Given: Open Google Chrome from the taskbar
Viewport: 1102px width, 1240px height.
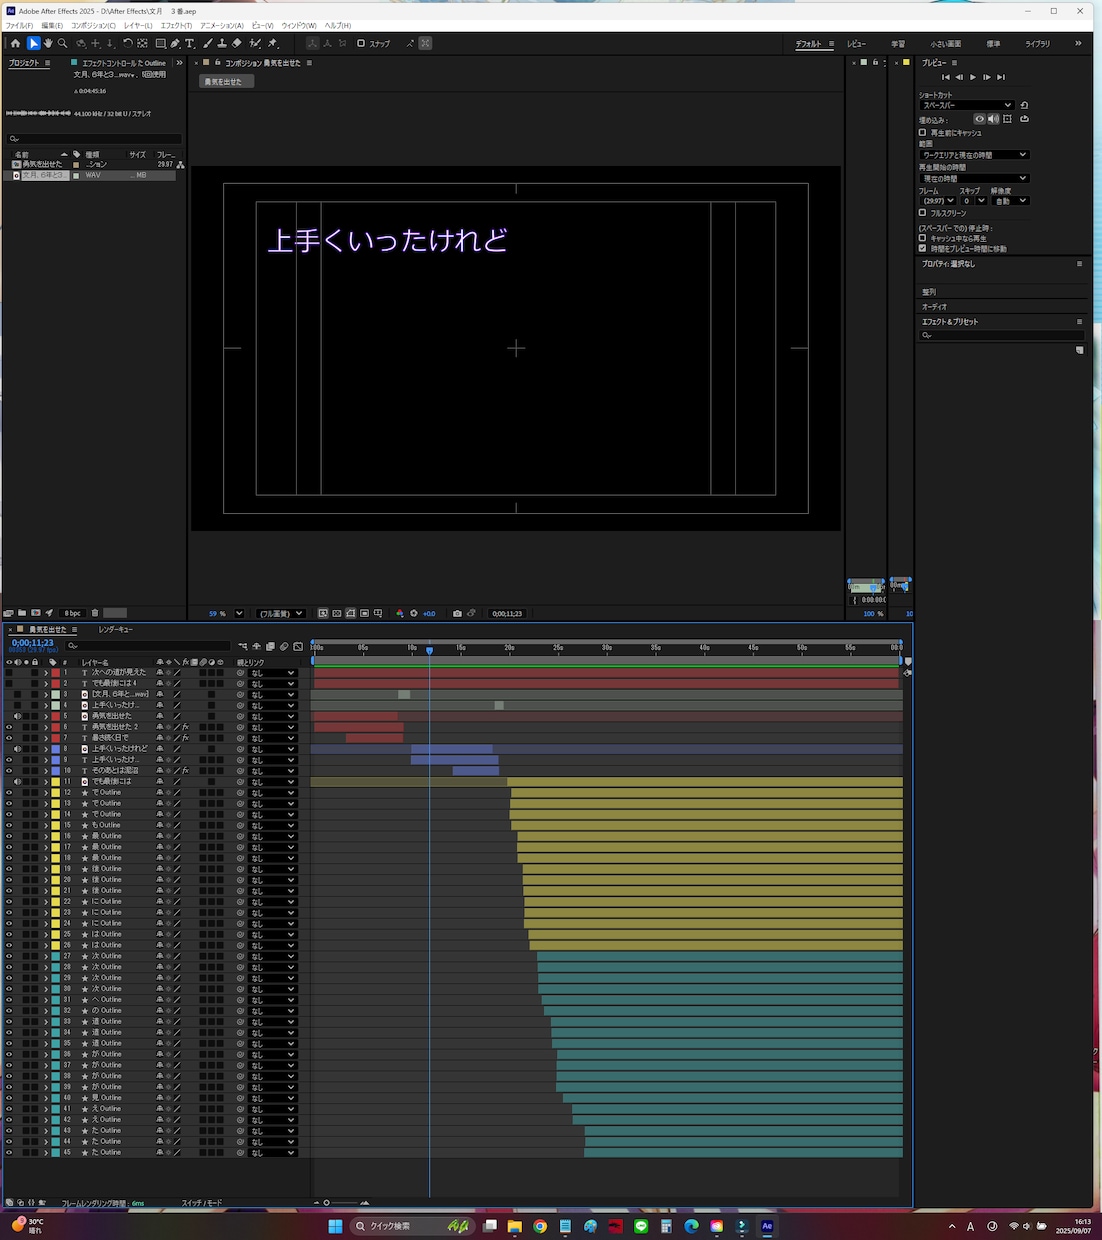Looking at the screenshot, I should (x=540, y=1226).
